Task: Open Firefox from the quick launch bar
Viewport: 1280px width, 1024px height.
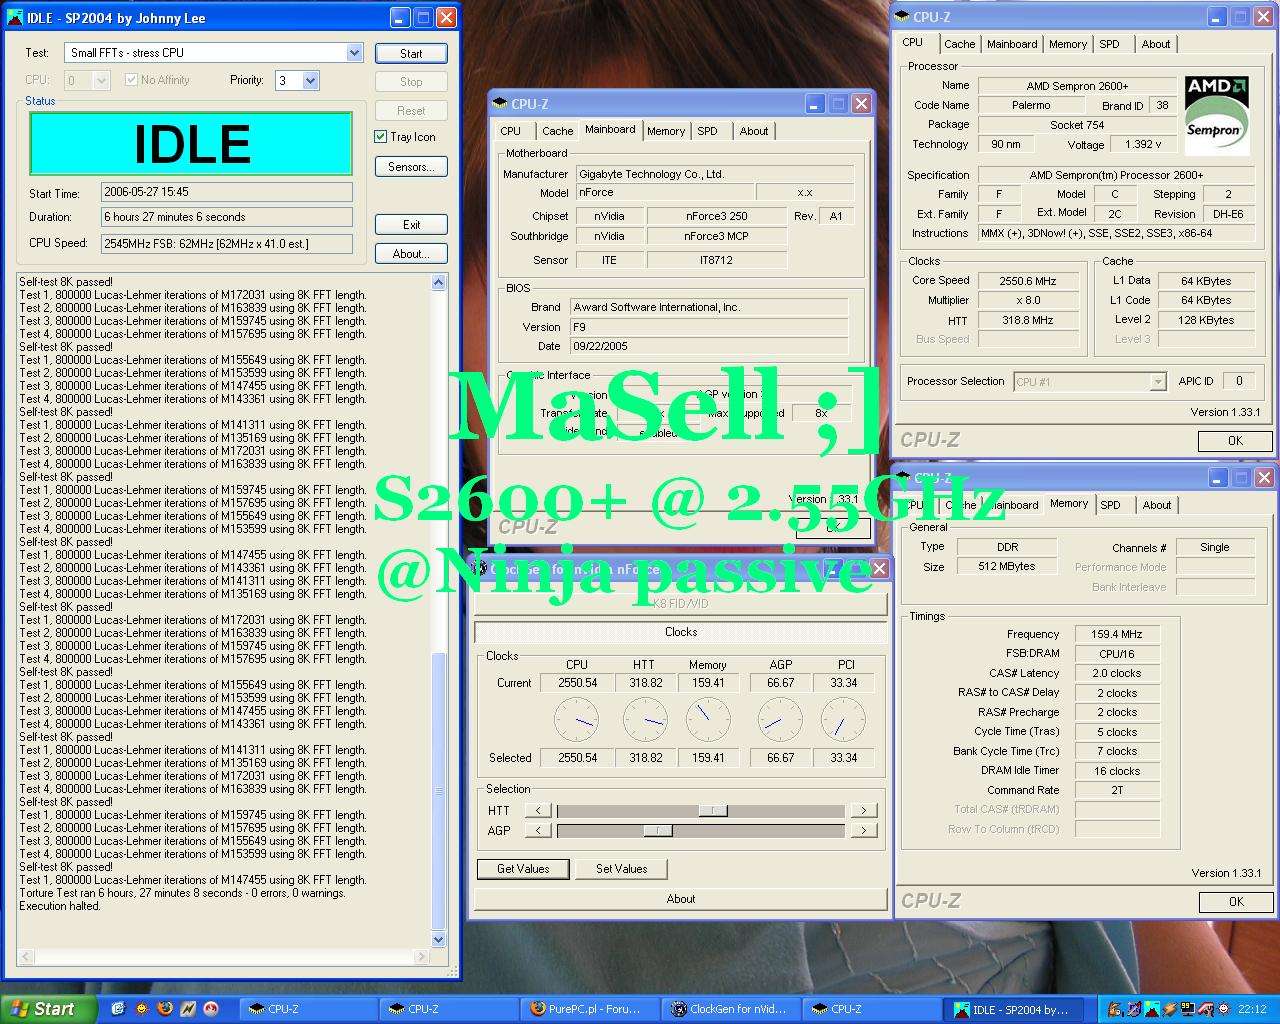Action: click(x=165, y=1009)
